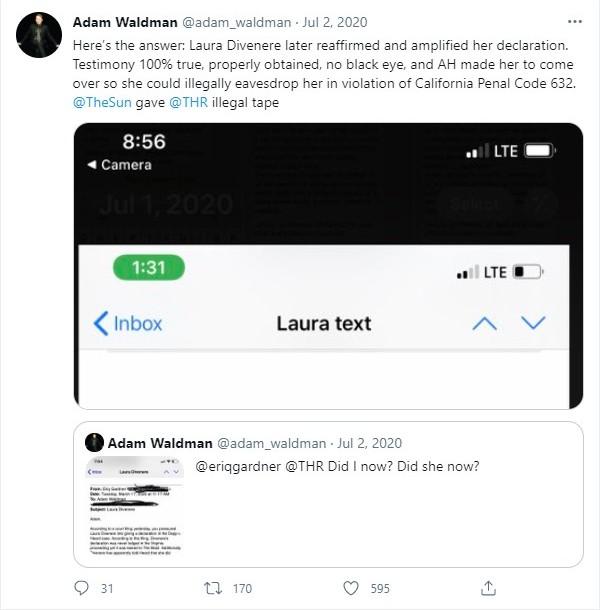600x610 pixels.
Task: Open the quoted tweet text to eriqgardner
Action: tap(337, 466)
